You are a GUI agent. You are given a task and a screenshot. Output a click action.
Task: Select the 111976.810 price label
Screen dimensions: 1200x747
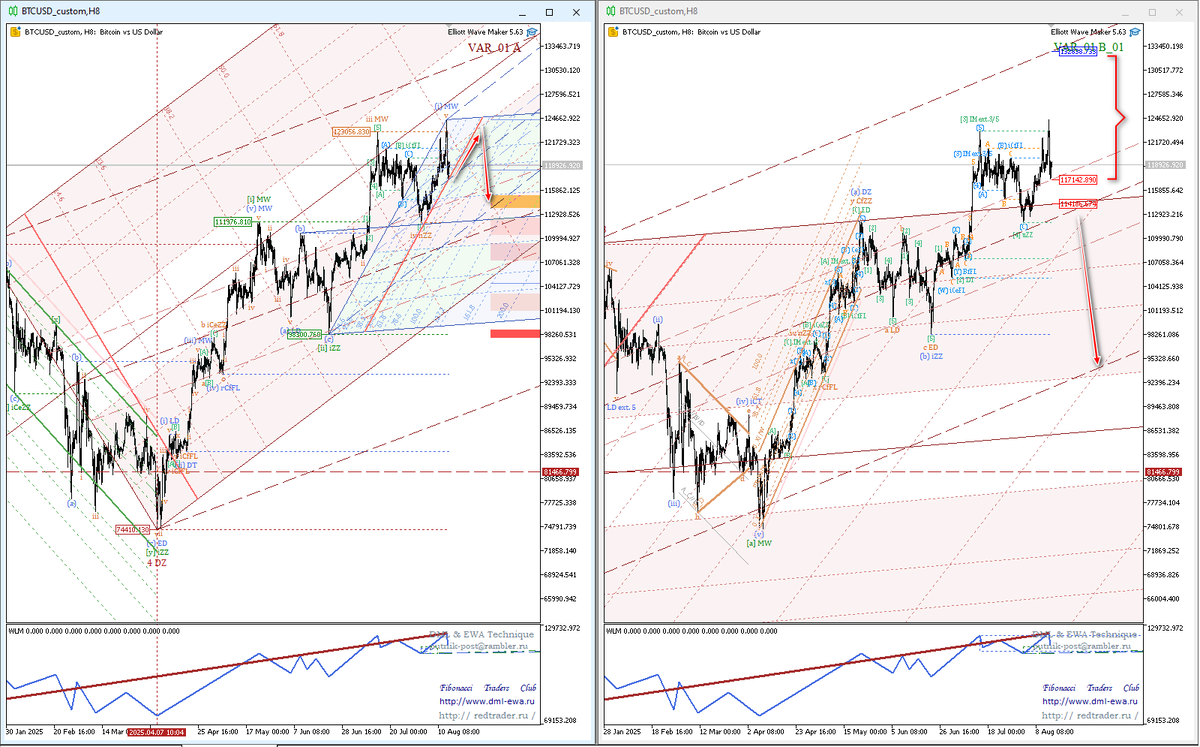tap(232, 222)
